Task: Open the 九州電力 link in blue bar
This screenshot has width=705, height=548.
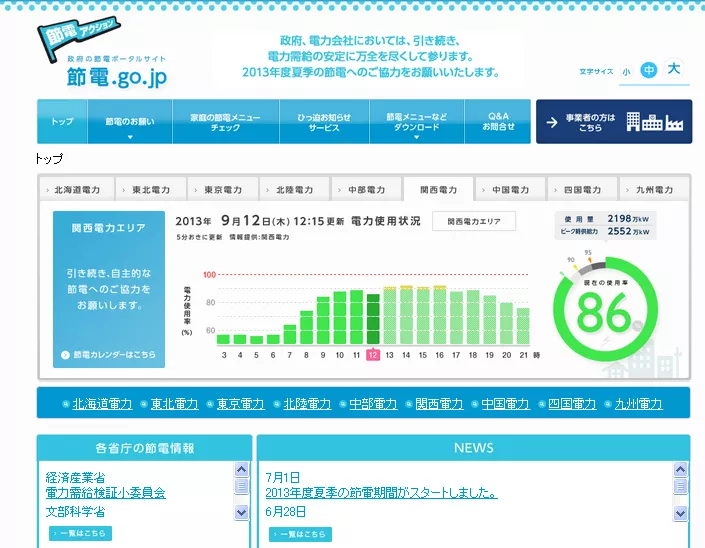Action: 638,404
